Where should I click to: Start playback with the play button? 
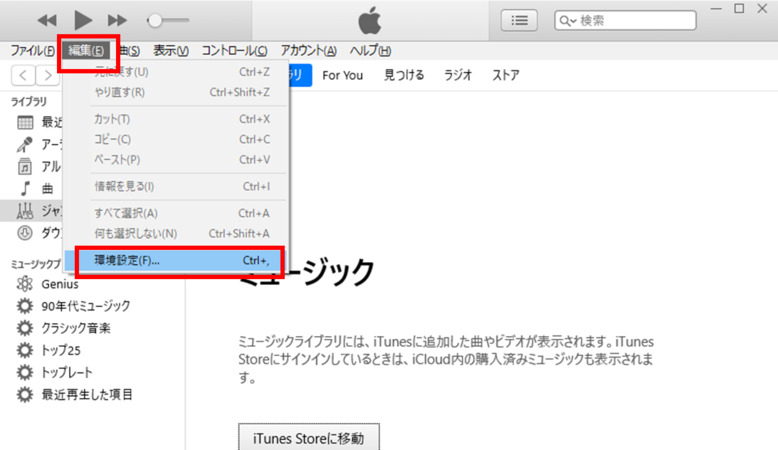point(82,20)
